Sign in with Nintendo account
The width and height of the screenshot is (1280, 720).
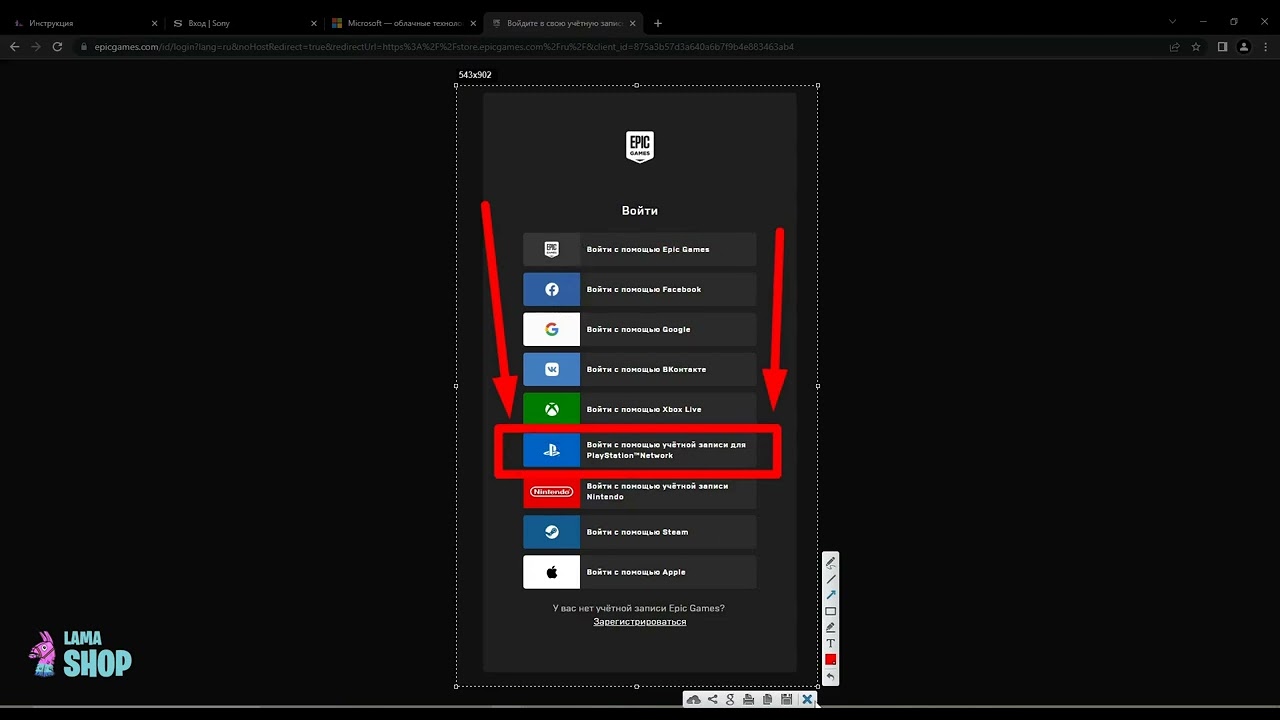click(639, 491)
